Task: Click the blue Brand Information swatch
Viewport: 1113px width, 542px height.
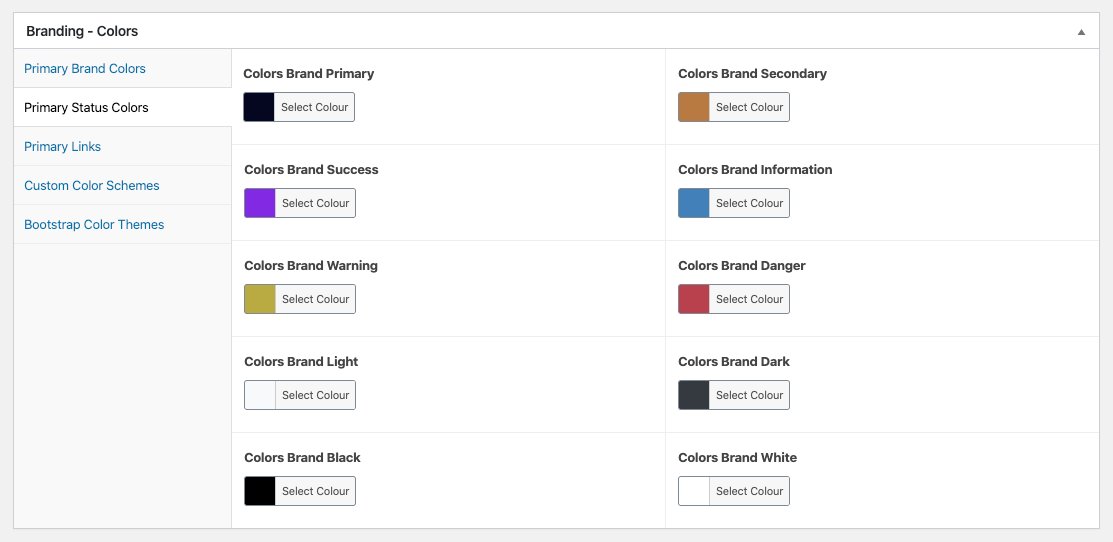Action: 694,203
